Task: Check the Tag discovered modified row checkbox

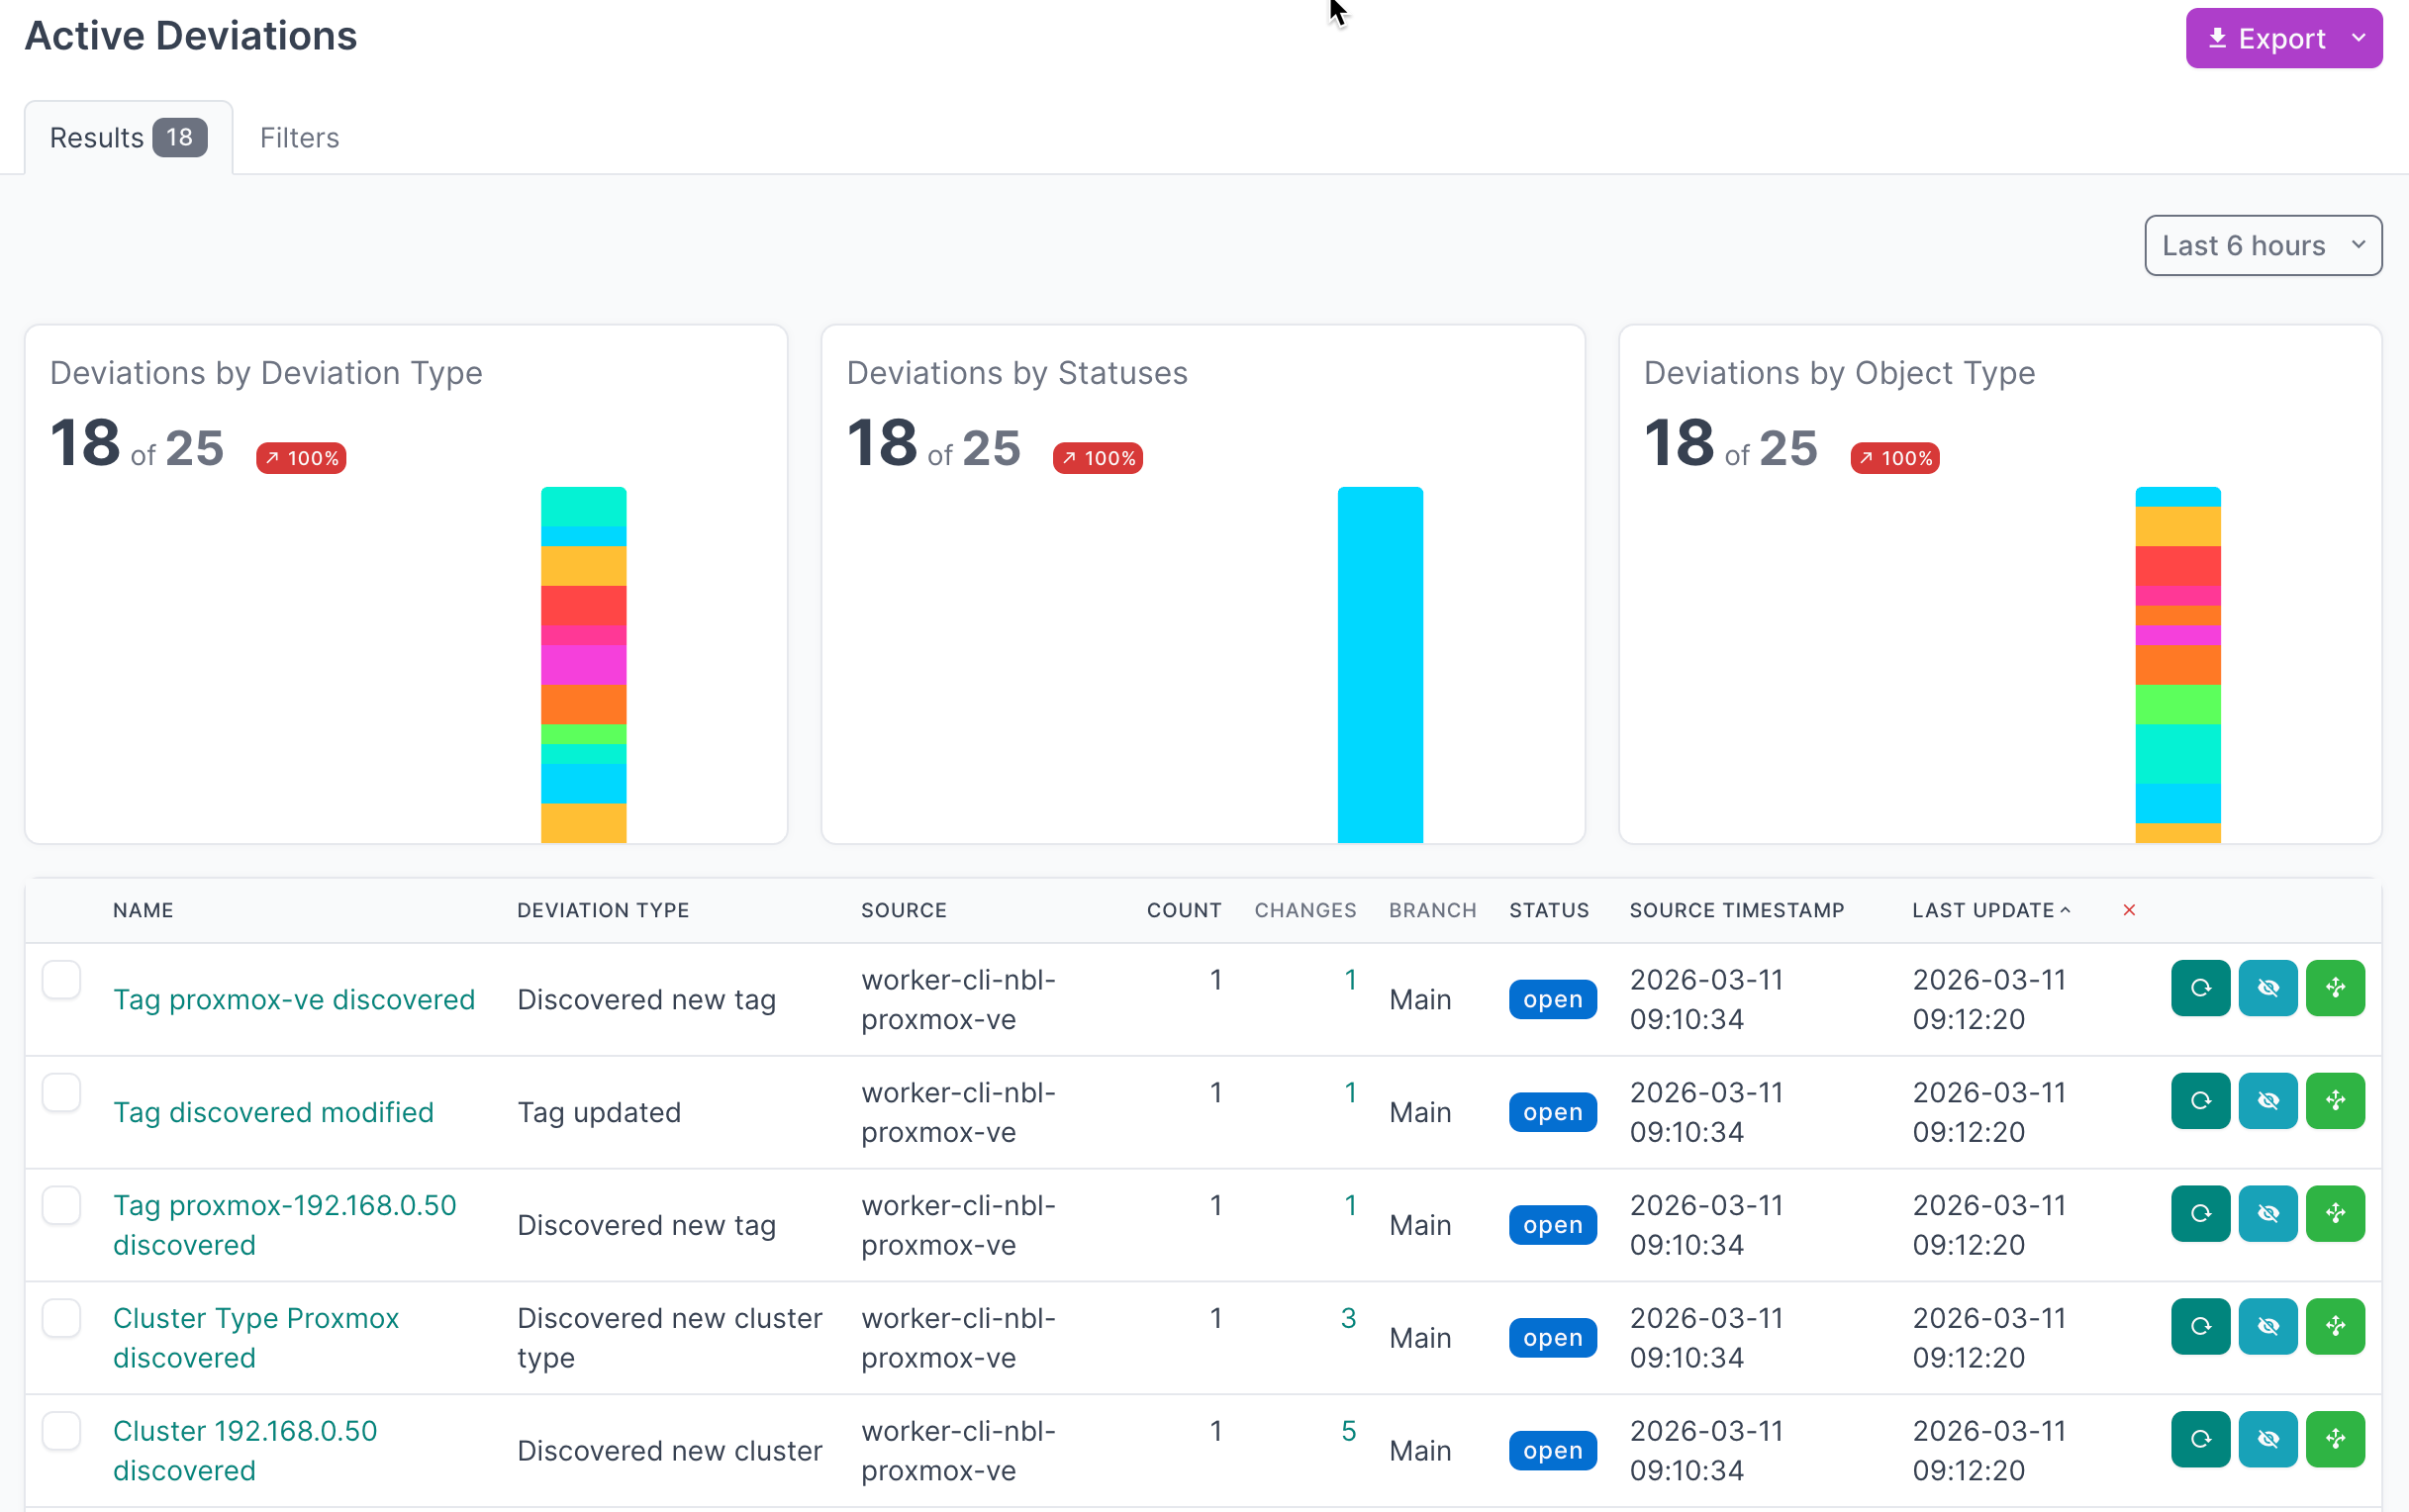Action: coord(61,1093)
